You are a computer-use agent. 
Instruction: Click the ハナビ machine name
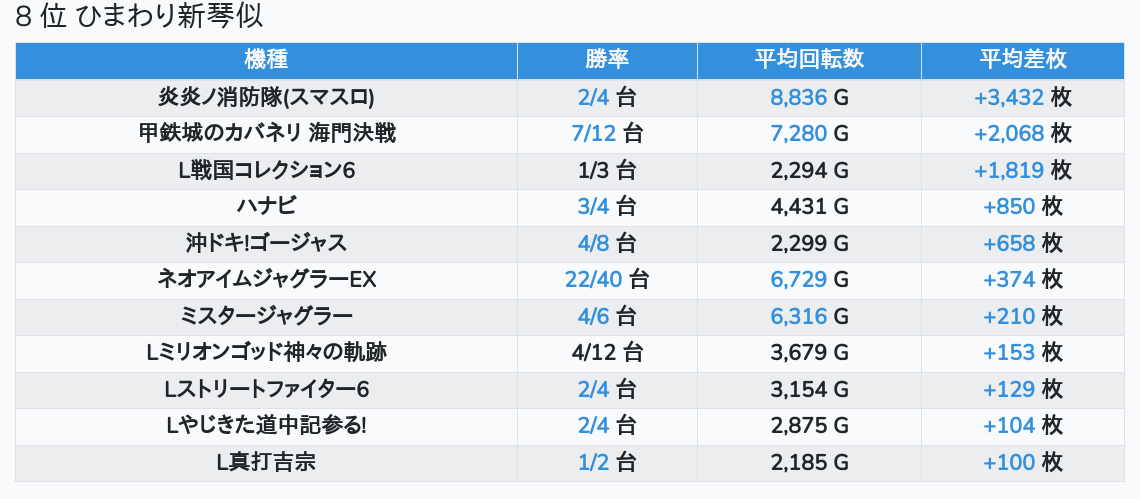point(266,207)
